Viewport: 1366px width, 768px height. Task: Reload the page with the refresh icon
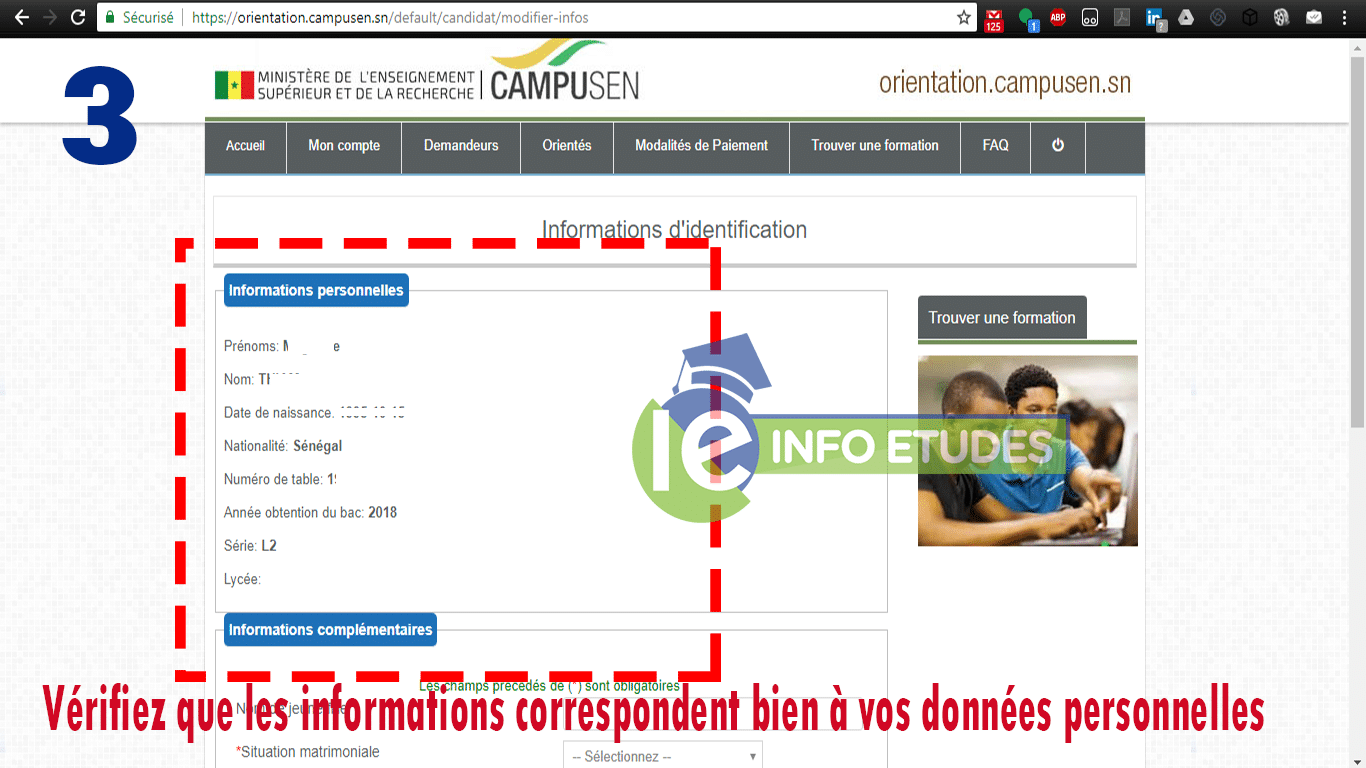click(x=78, y=17)
